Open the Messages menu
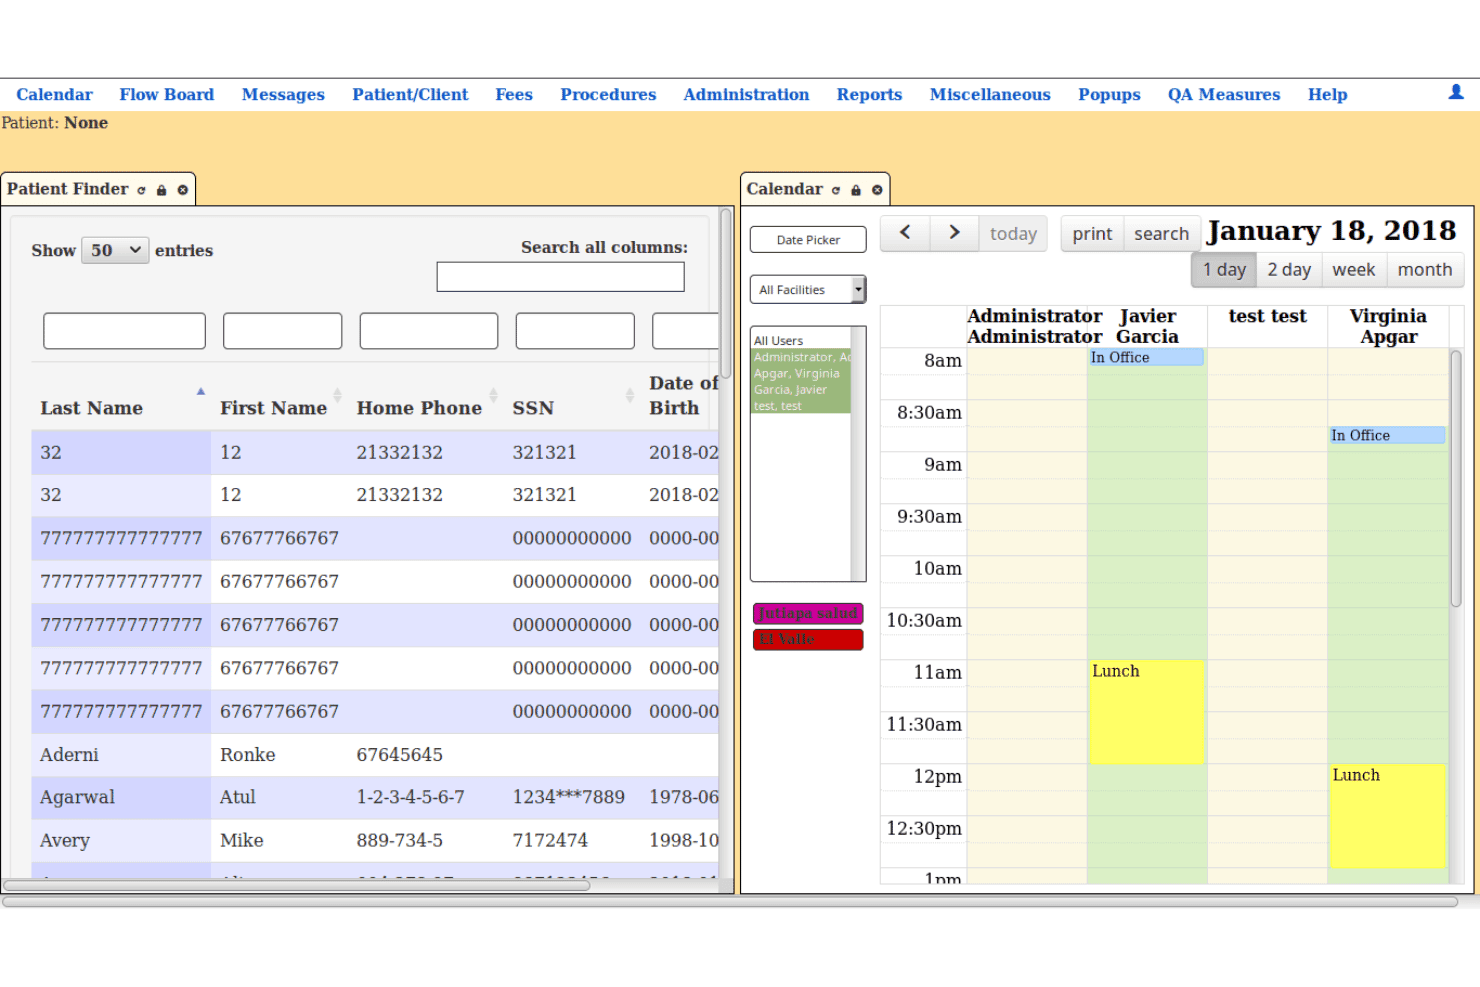1480x987 pixels. pyautogui.click(x=283, y=94)
